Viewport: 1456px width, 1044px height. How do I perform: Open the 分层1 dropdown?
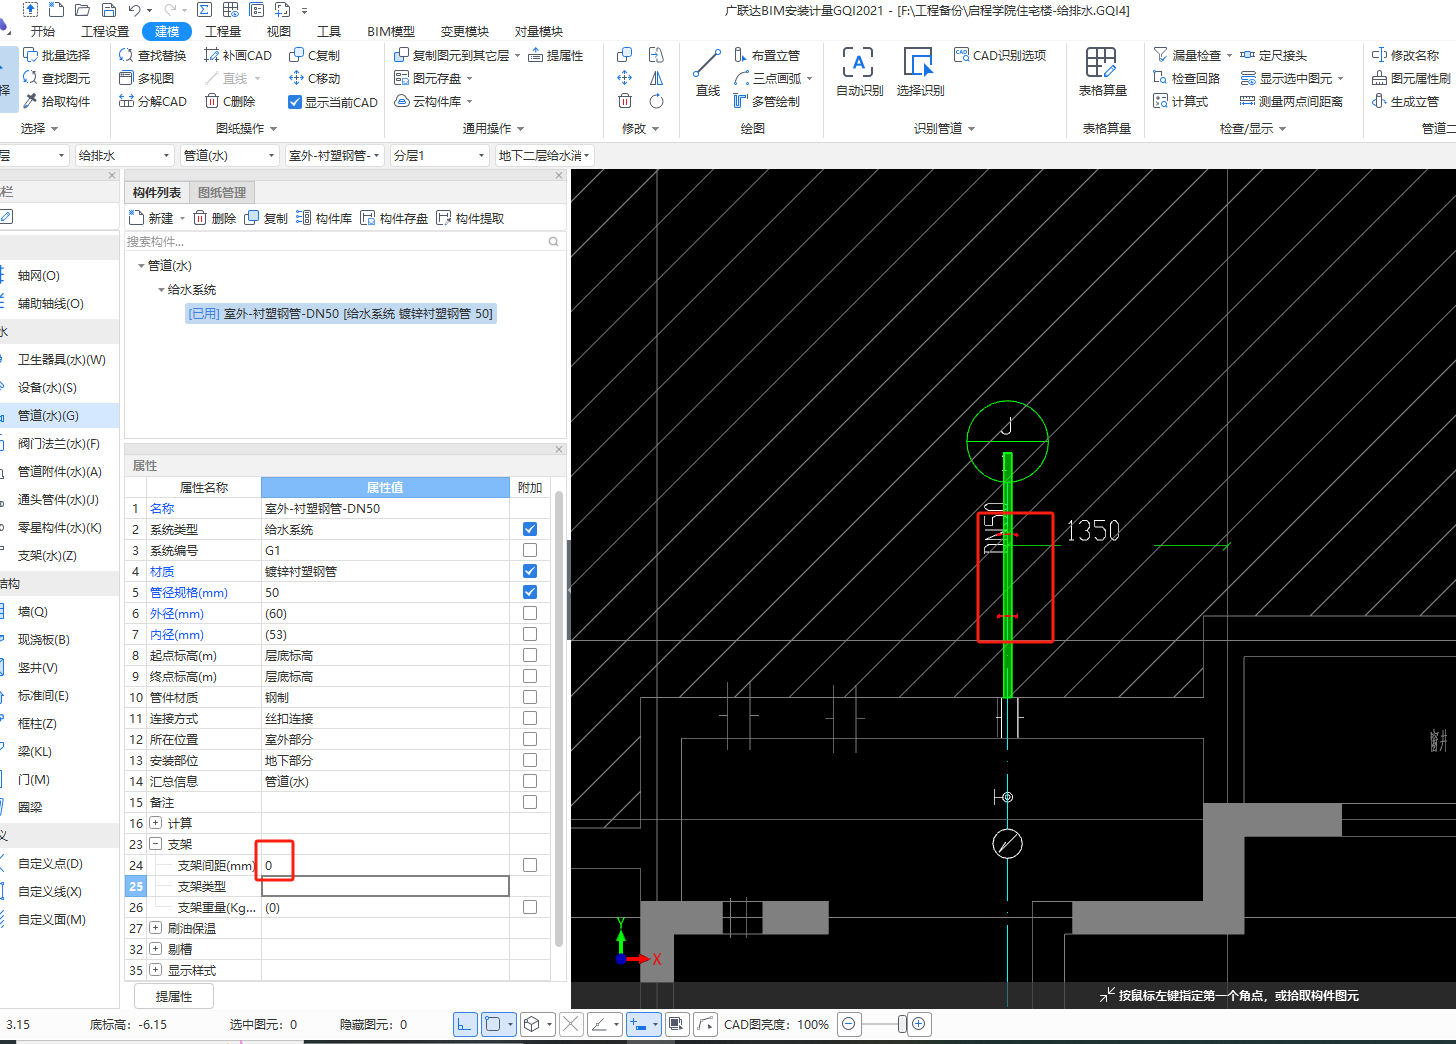tap(439, 155)
